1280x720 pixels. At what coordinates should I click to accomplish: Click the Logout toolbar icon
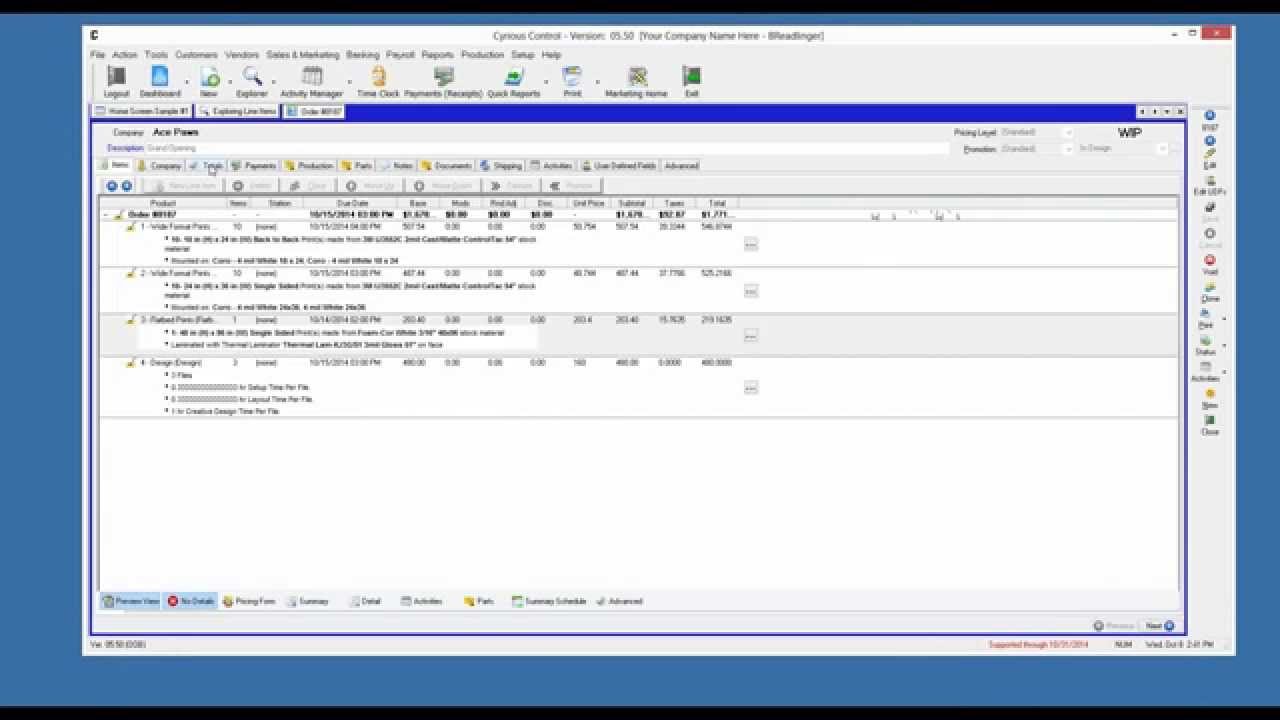tap(116, 81)
